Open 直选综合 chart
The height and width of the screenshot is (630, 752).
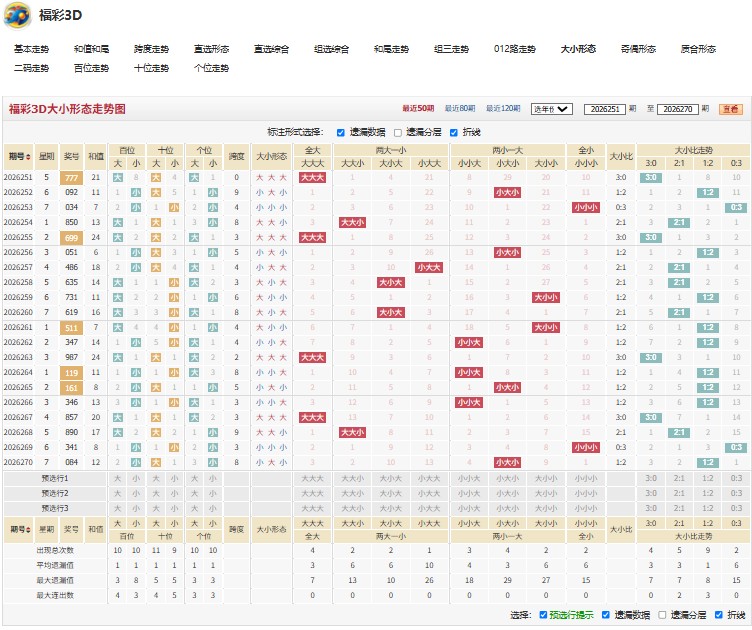click(x=271, y=49)
